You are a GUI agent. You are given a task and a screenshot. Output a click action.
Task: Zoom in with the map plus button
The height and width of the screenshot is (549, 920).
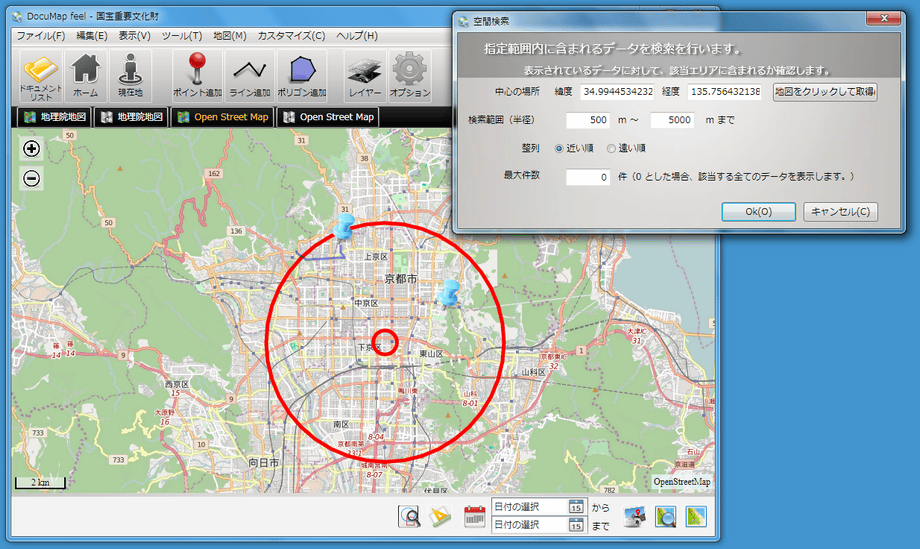click(x=32, y=148)
